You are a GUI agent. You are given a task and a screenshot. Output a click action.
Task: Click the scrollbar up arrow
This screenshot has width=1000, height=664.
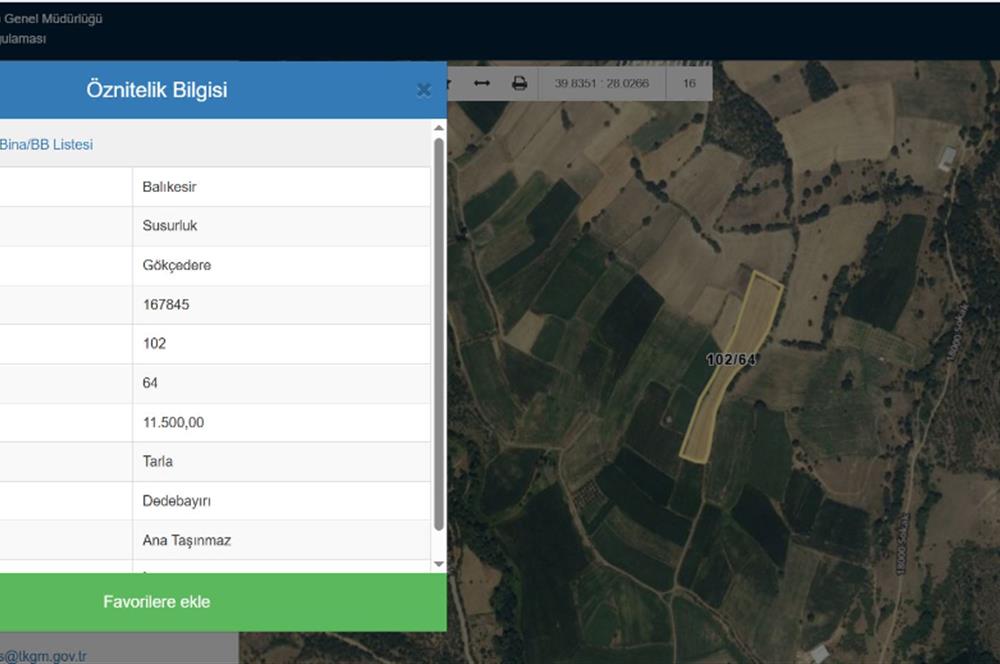[x=439, y=128]
